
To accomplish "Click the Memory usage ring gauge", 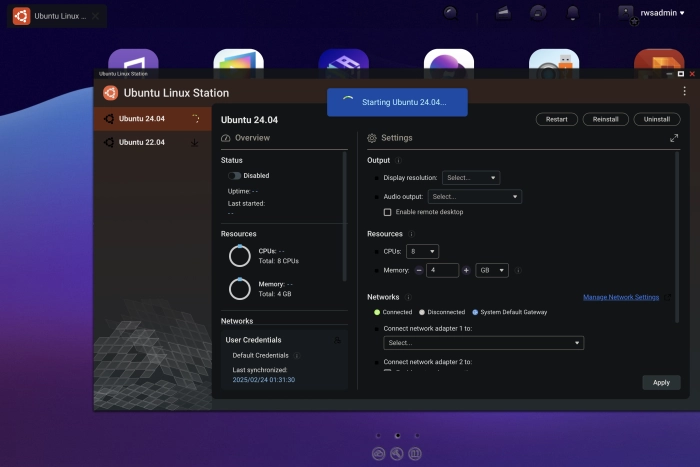I will (240, 289).
